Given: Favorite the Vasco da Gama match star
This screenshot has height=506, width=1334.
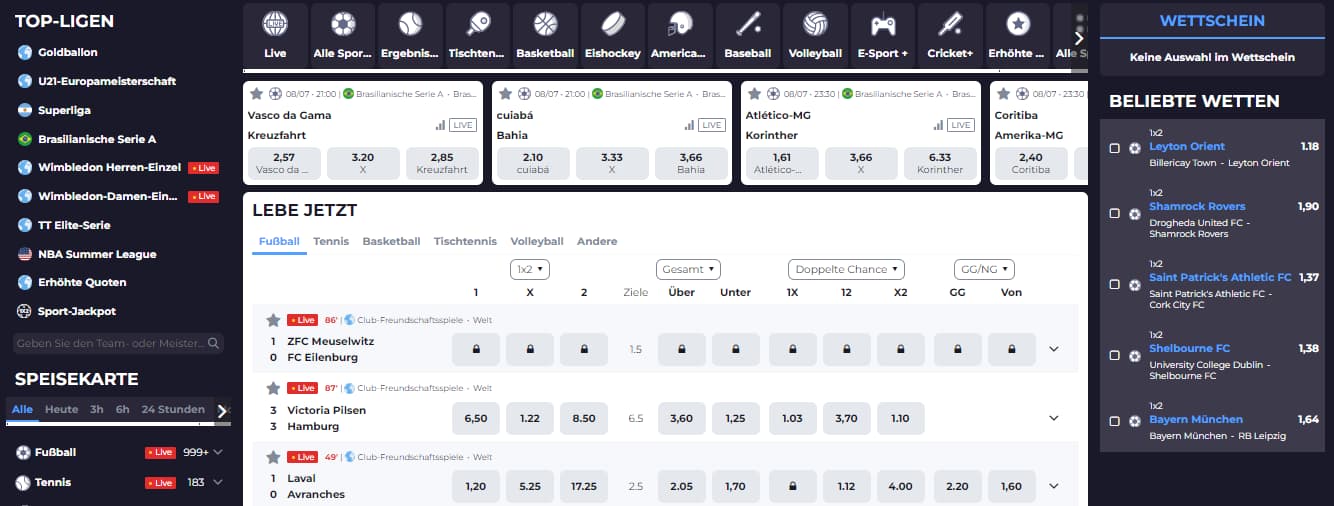Looking at the screenshot, I should [x=257, y=94].
